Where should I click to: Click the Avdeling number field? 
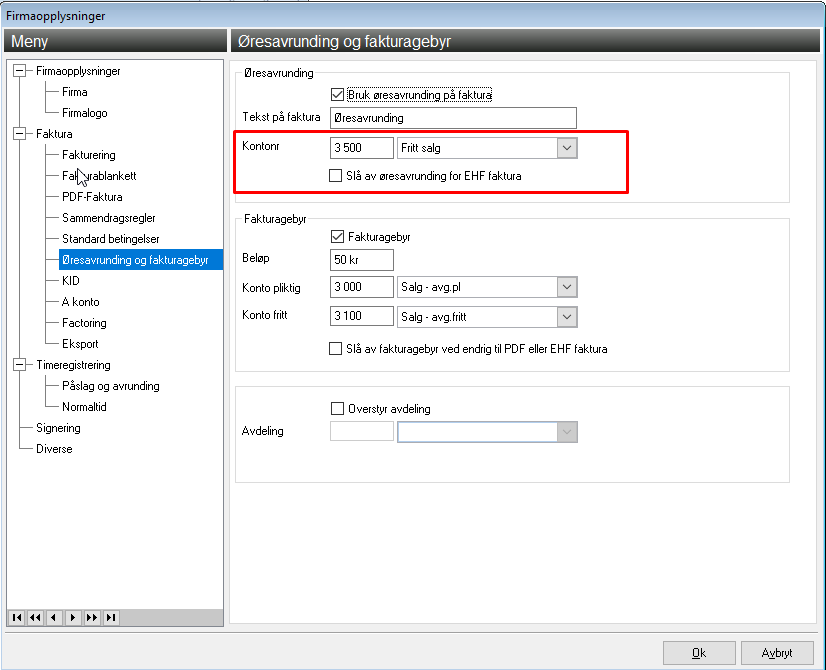pyautogui.click(x=361, y=431)
